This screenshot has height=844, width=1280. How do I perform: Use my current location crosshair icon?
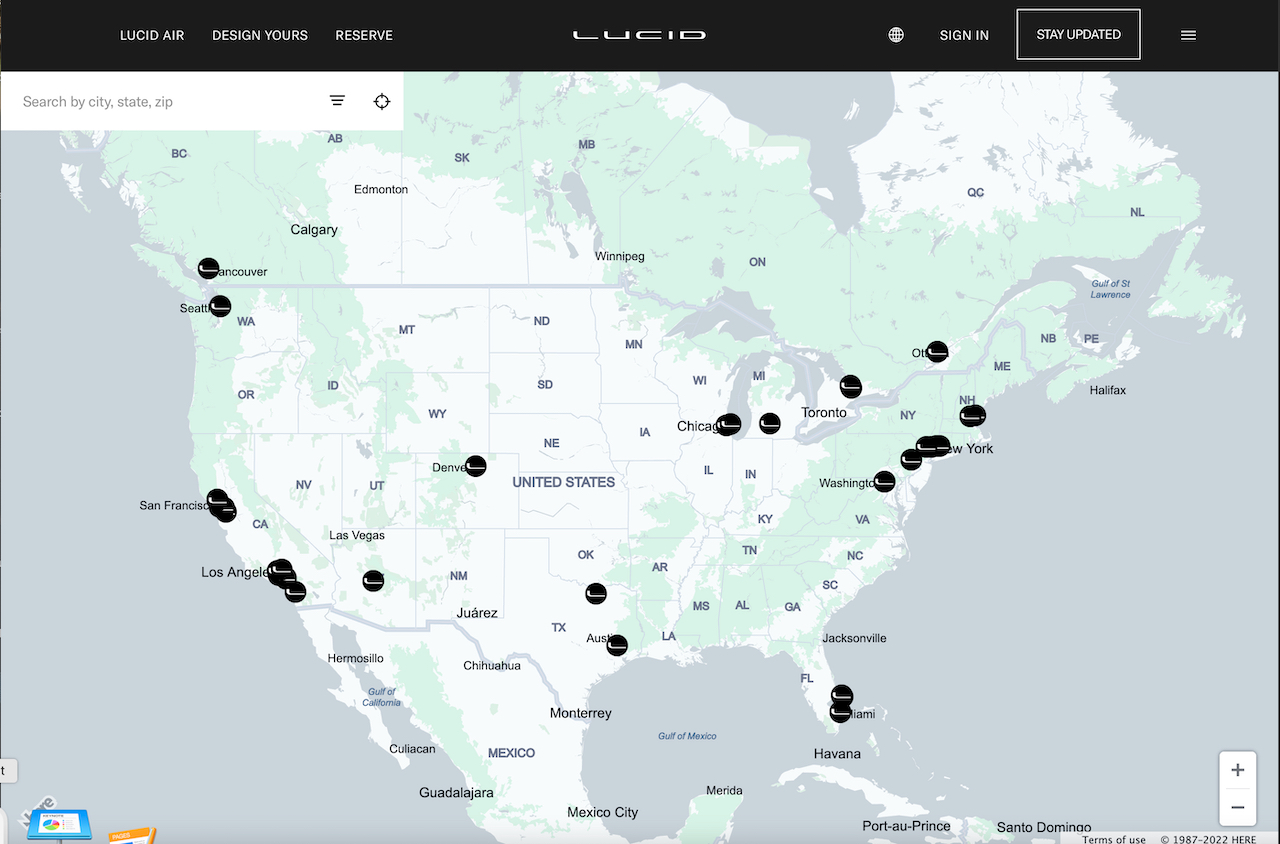pos(382,101)
